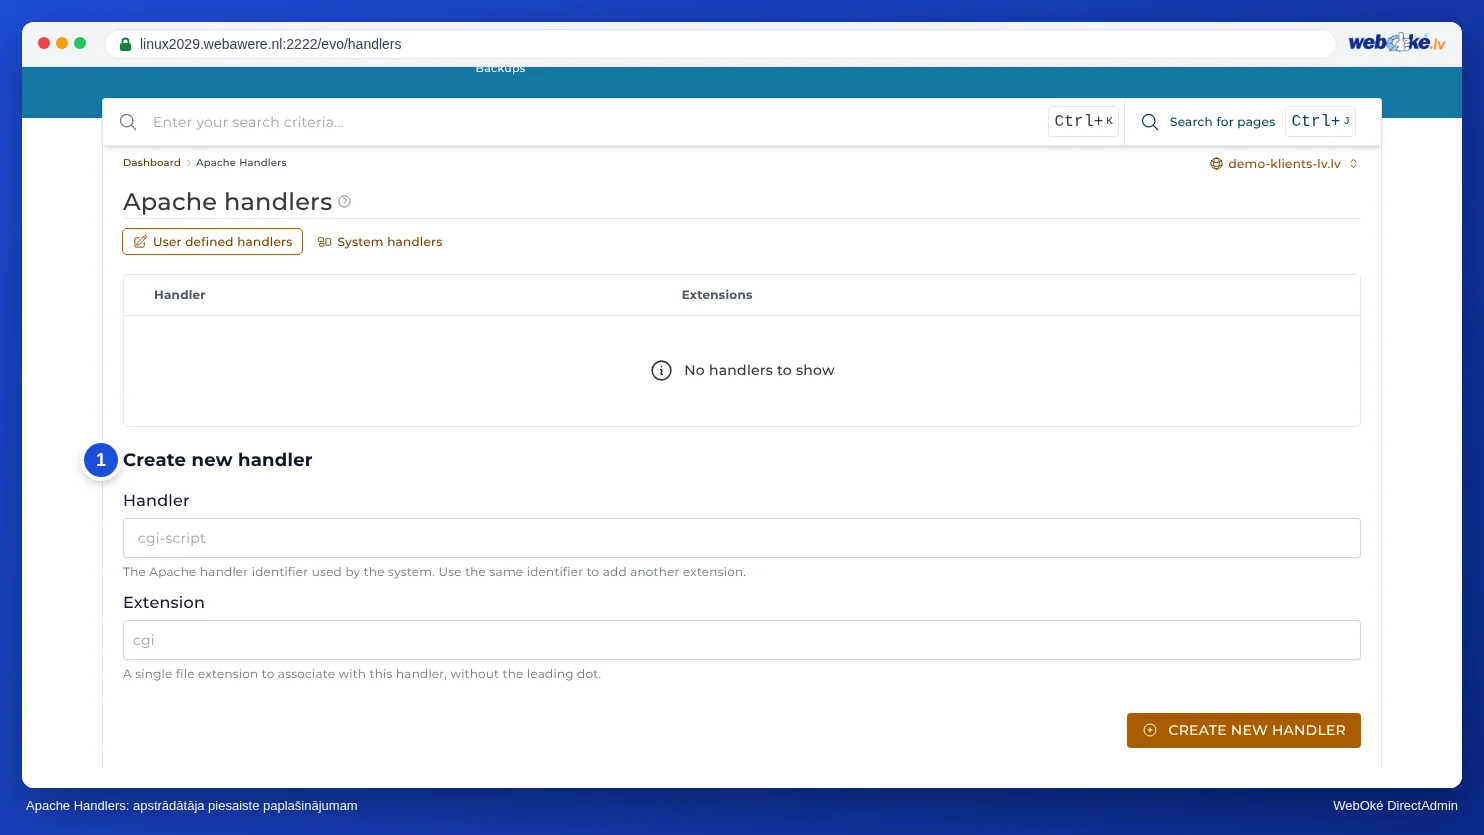
Task: Click the Create new handler heading
Action: tap(218, 460)
